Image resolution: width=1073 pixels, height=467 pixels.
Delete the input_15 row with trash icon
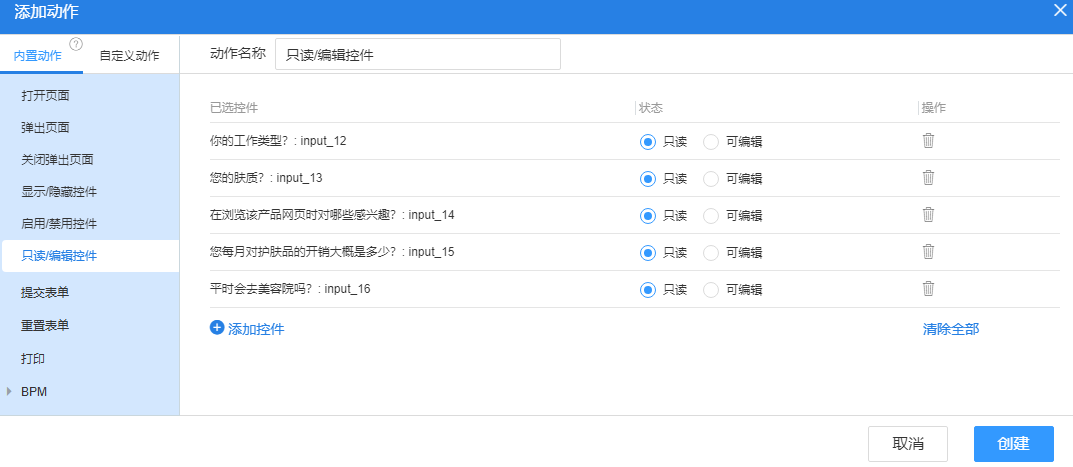(928, 252)
